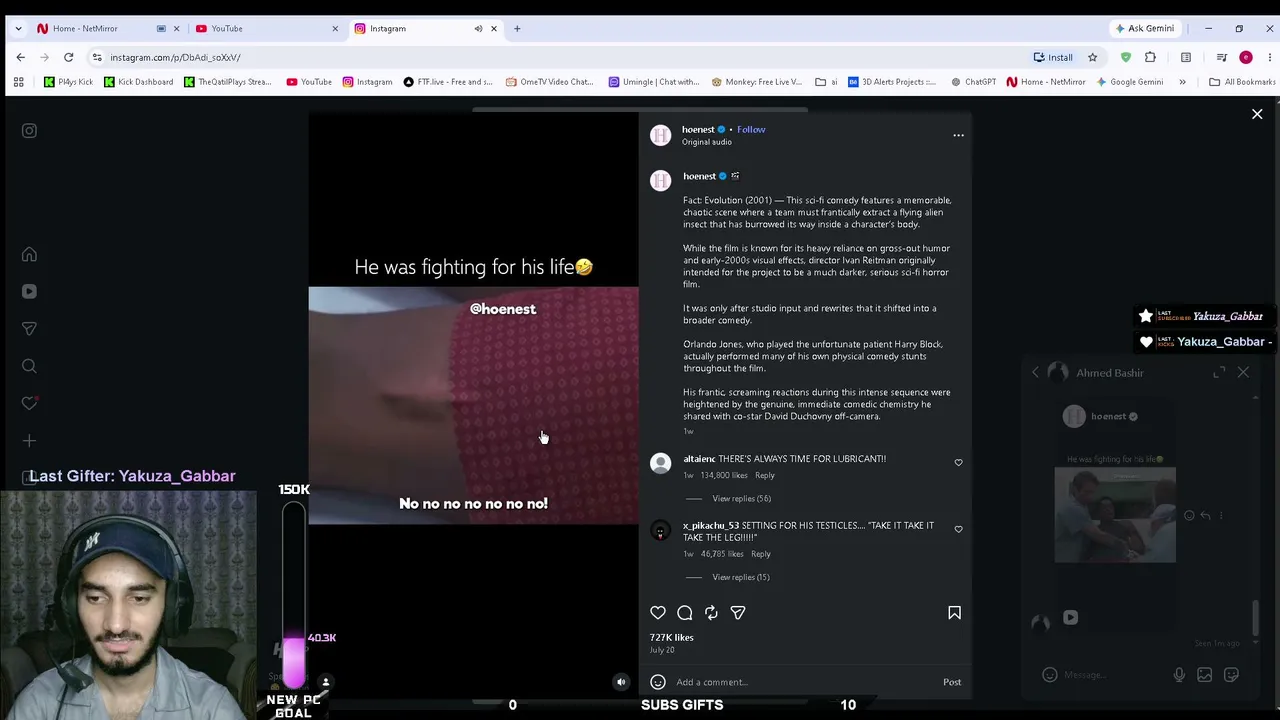Reply to x_pikachu_53's comment
Screen dimensions: 1280x720
(761, 554)
